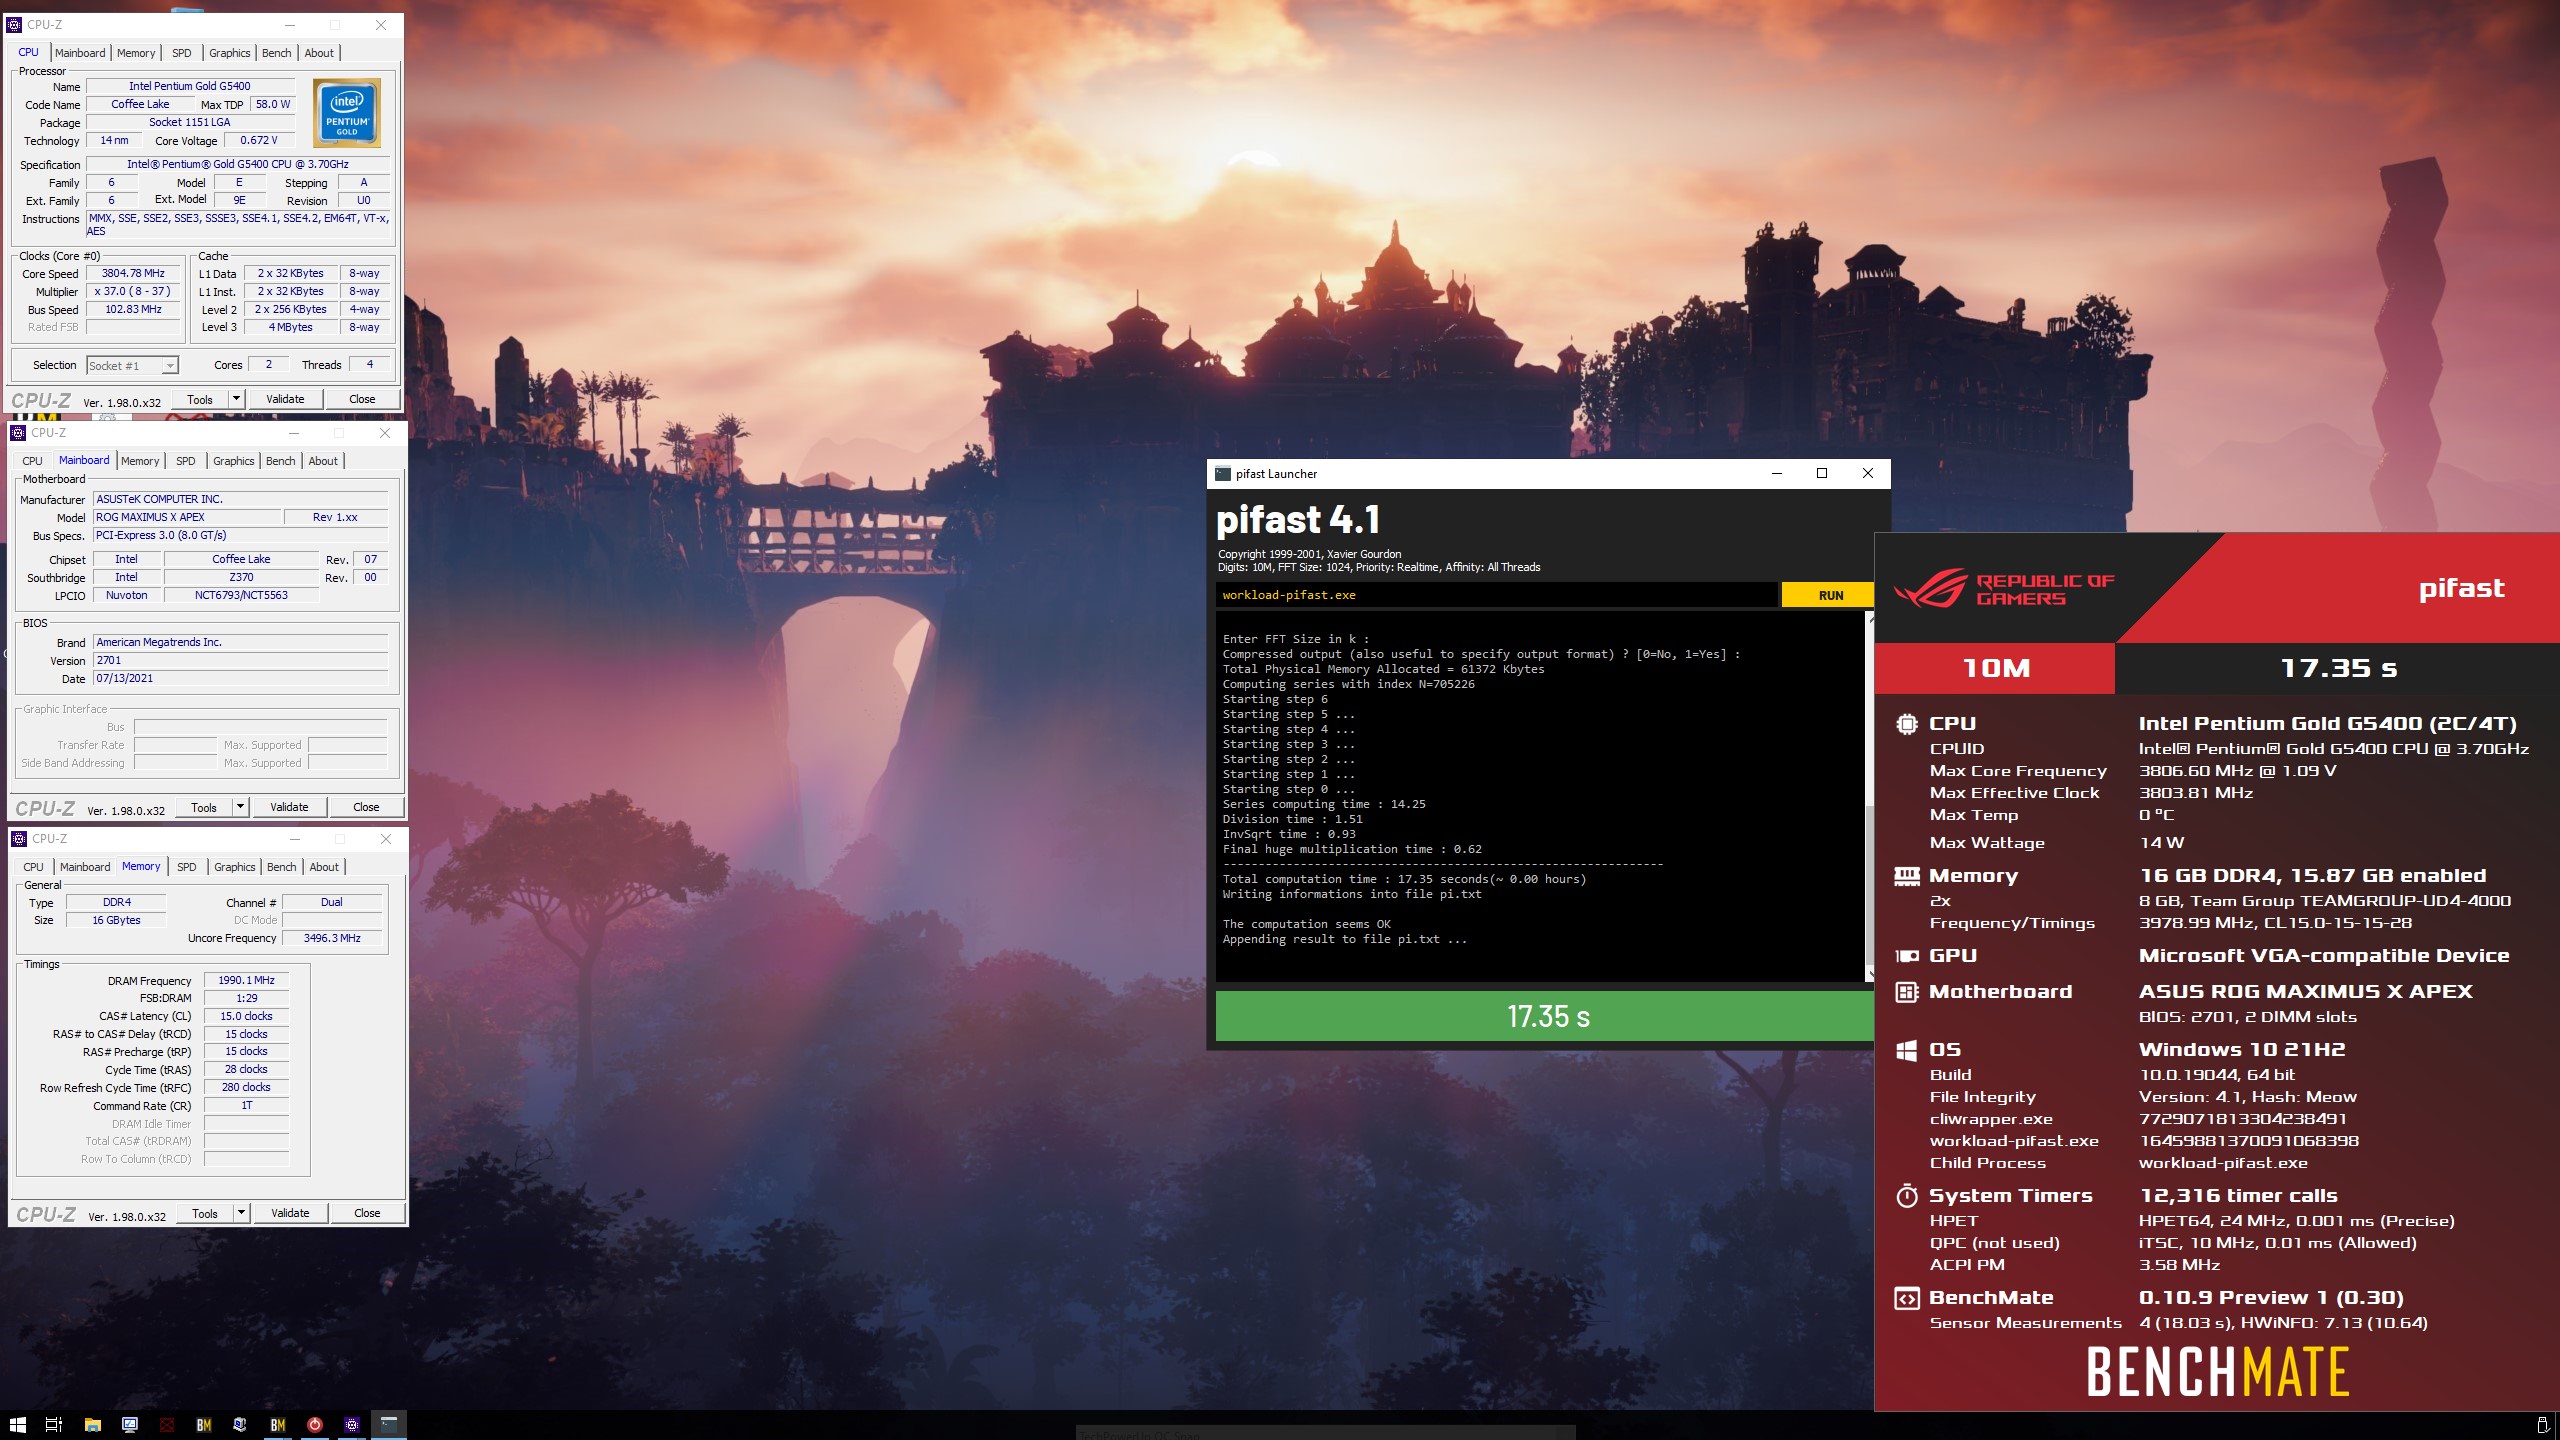Click the red power icon in taskbar
This screenshot has height=1440, width=2560.
[x=315, y=1425]
